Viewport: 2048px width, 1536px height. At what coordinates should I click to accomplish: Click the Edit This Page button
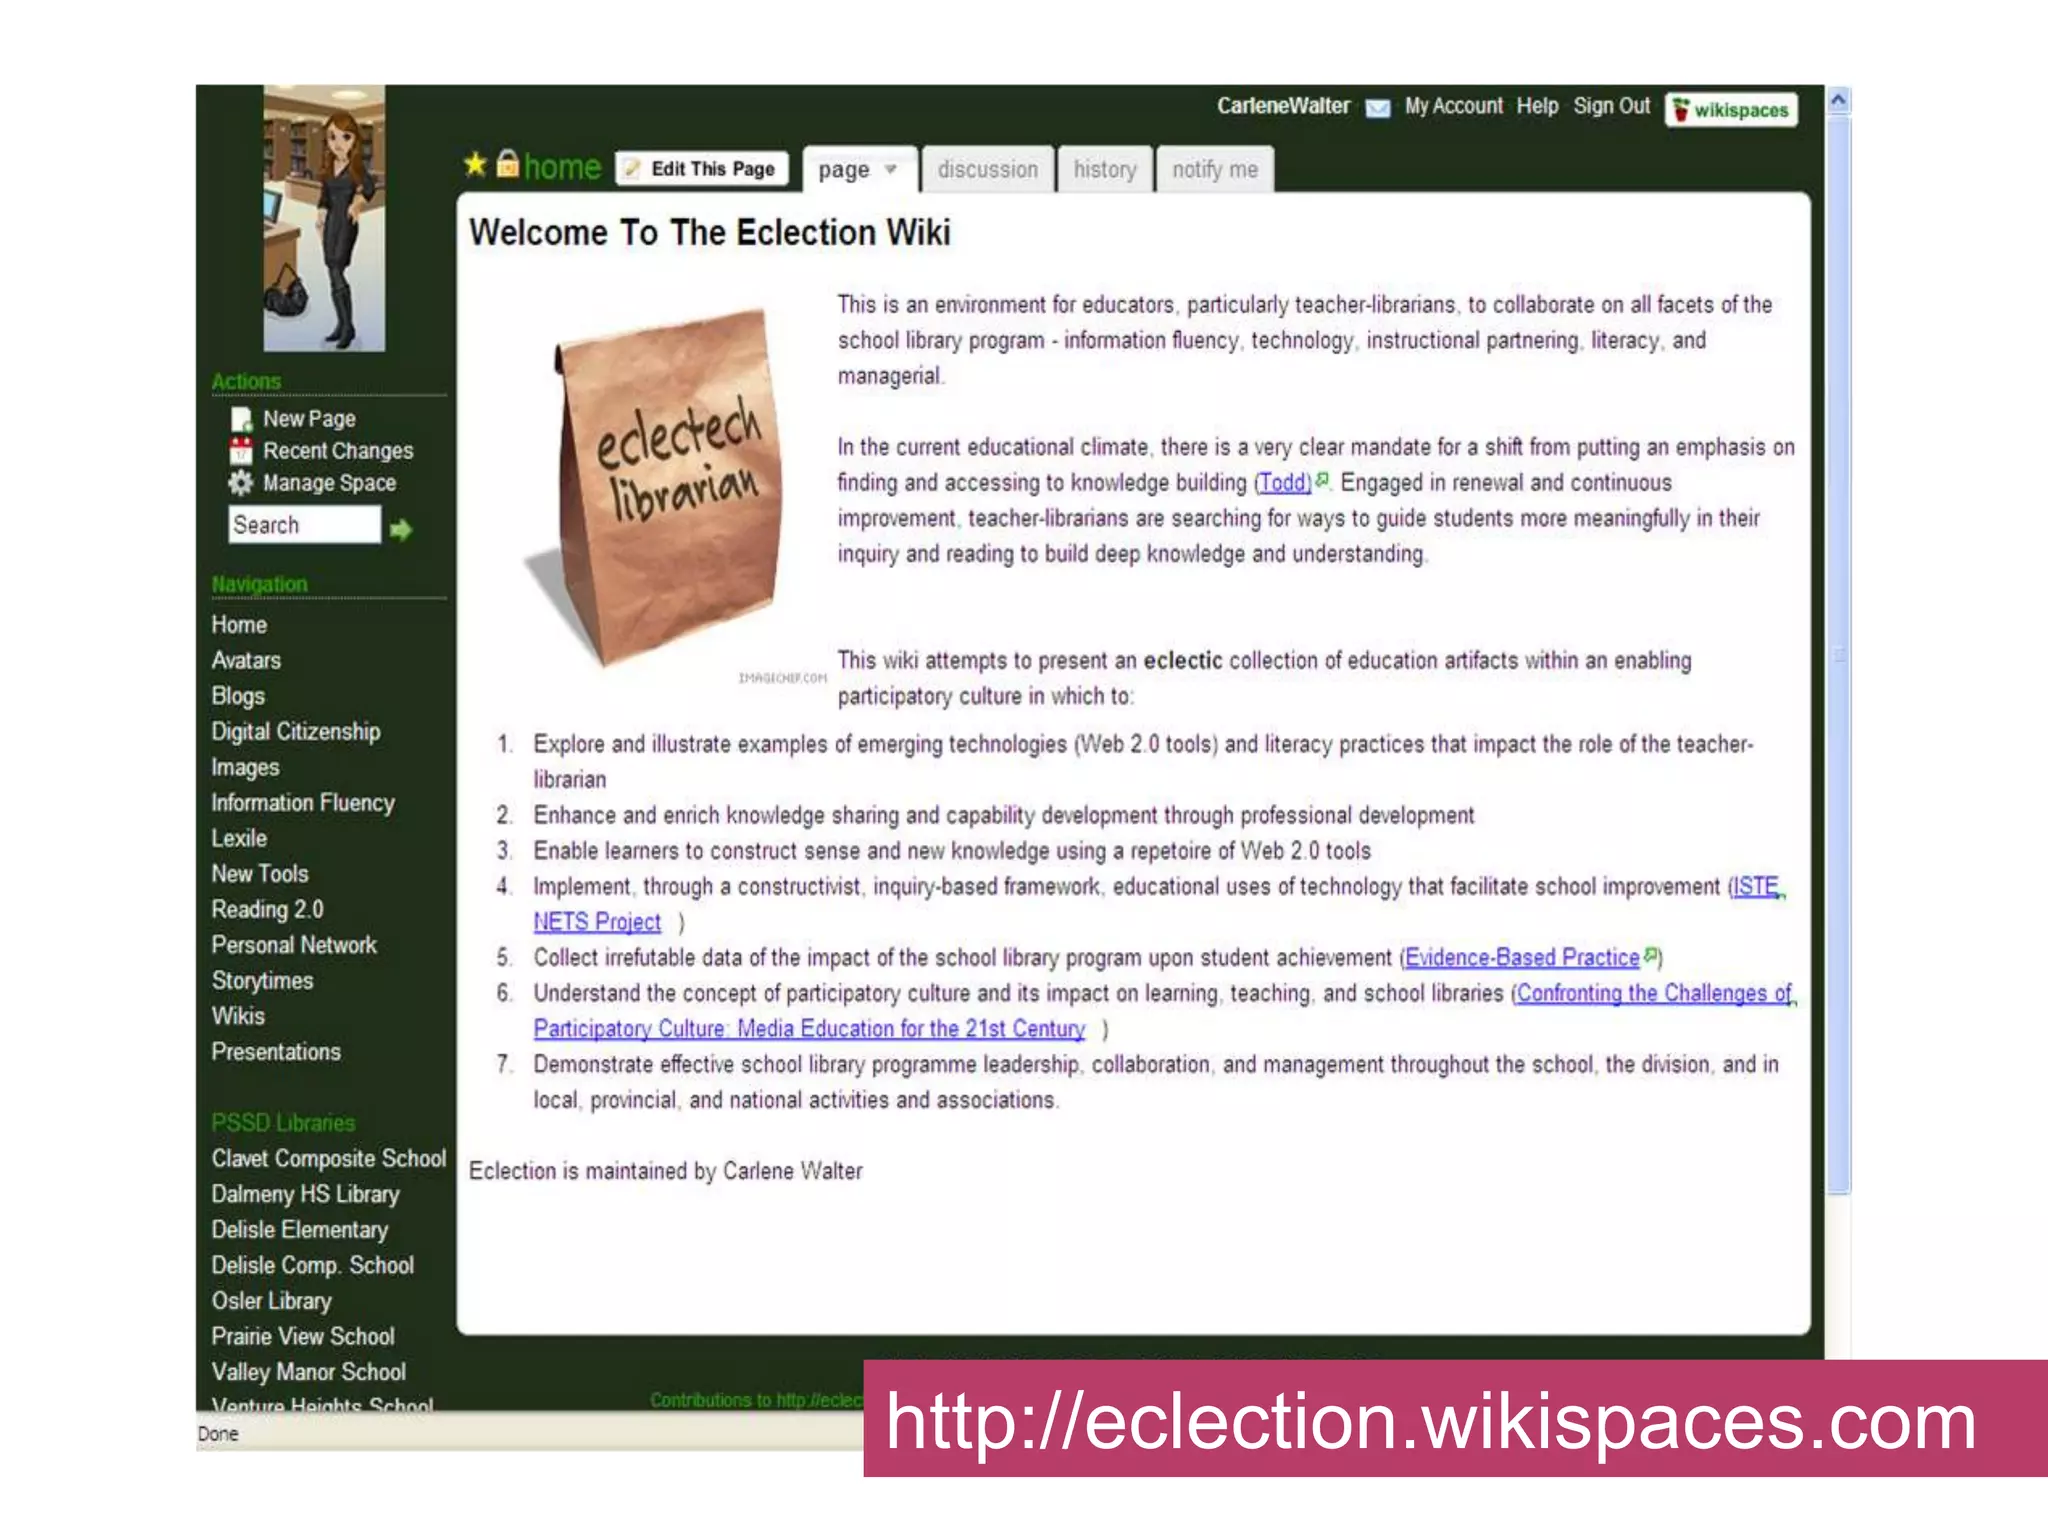pos(702,169)
